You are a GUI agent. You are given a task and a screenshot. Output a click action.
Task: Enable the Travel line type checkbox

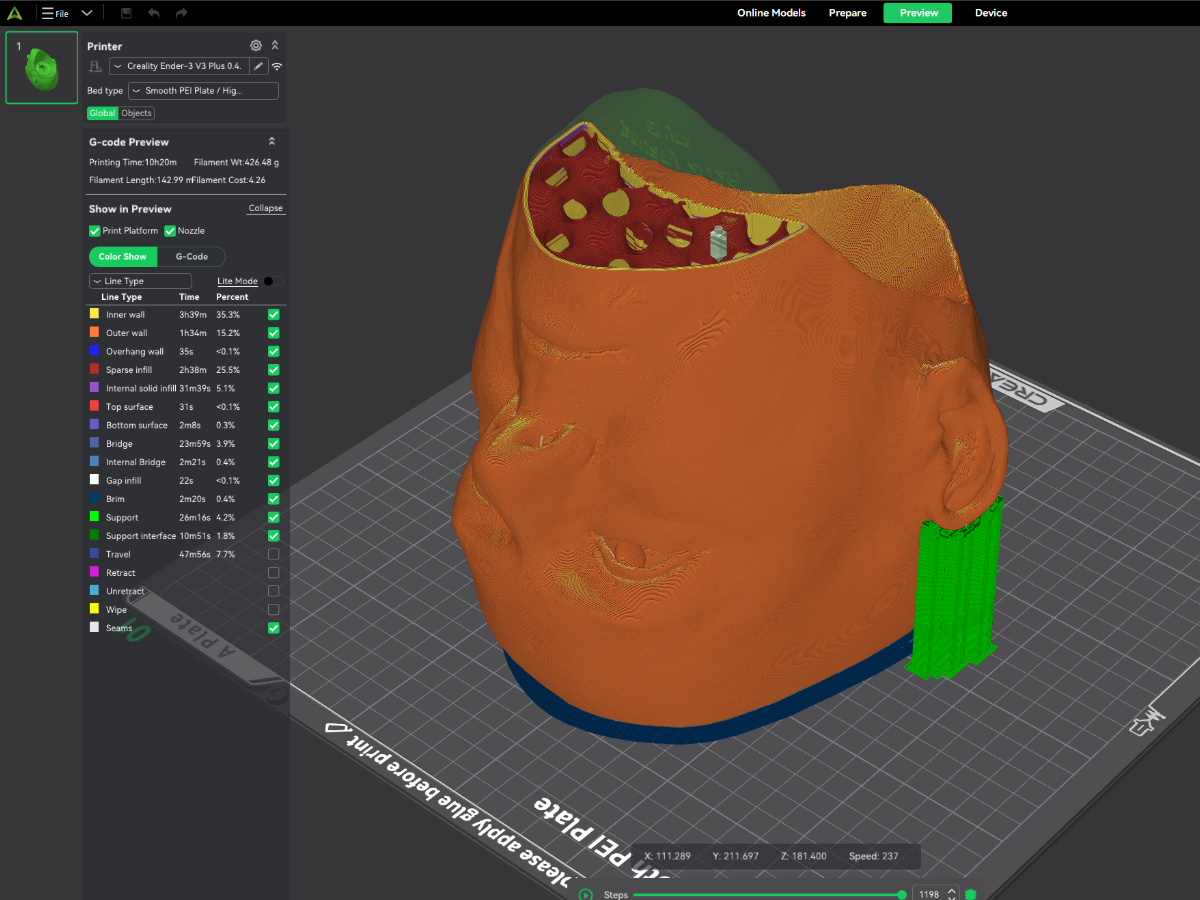[x=273, y=554]
